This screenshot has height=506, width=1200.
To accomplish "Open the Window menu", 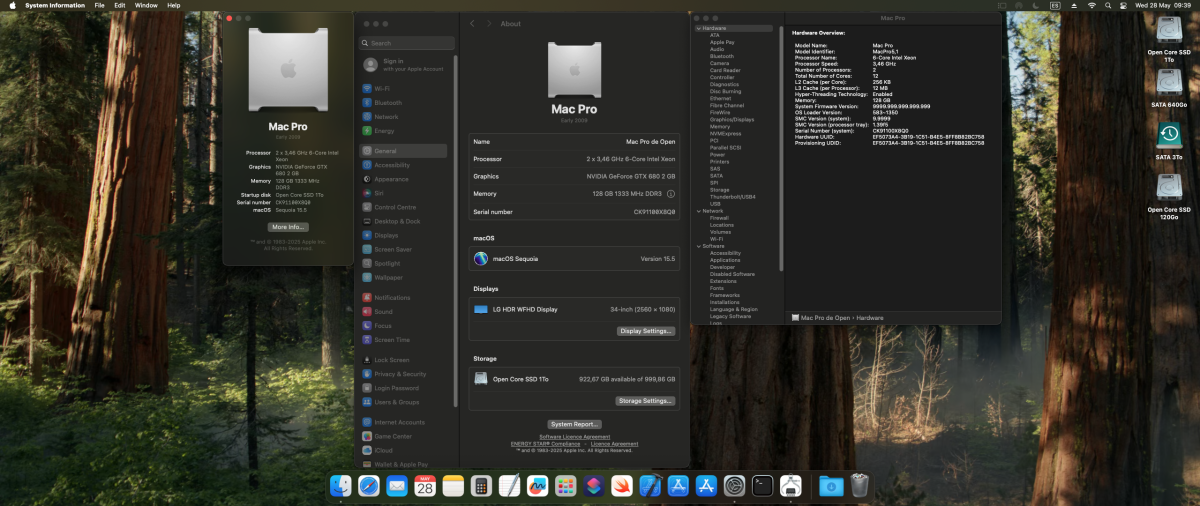I will (146, 5).
